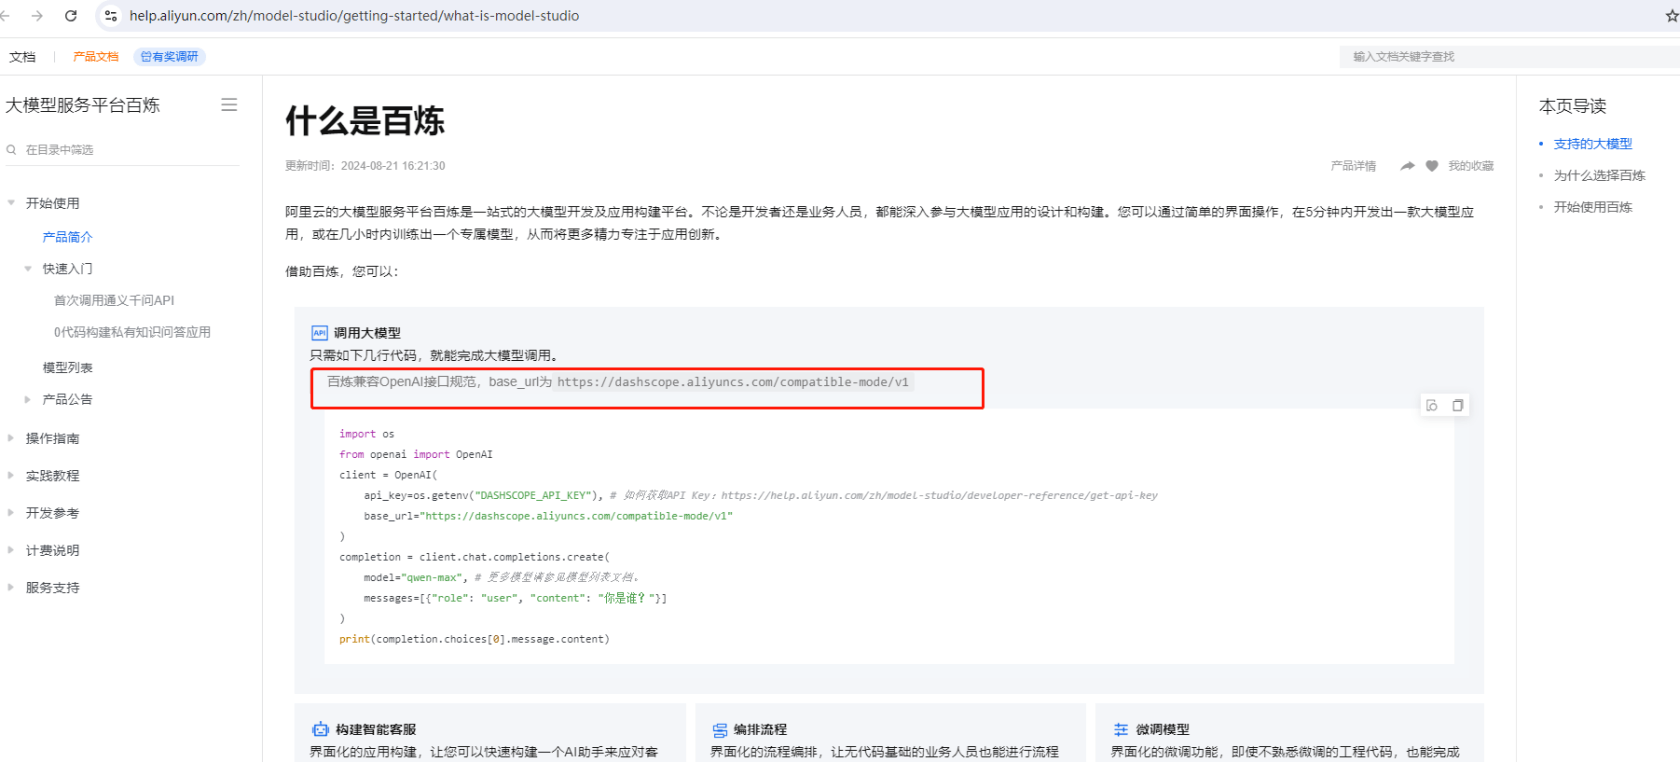Collapse the 开始使用 section arrow

click(11, 203)
